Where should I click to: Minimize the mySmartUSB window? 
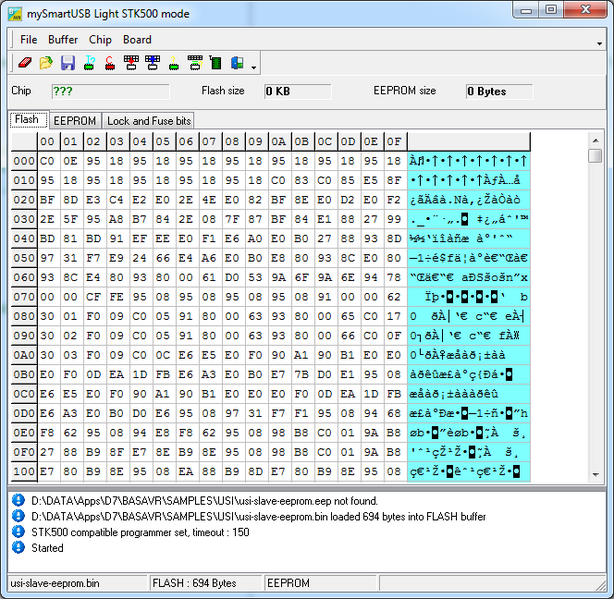point(526,9)
